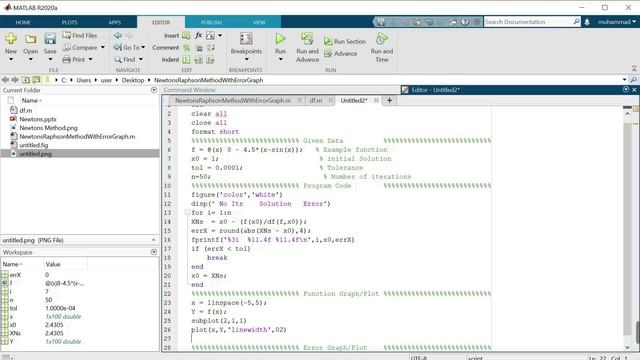This screenshot has width=640, height=360.
Task: Click the Indent smart indent icon
Action: [186, 60]
